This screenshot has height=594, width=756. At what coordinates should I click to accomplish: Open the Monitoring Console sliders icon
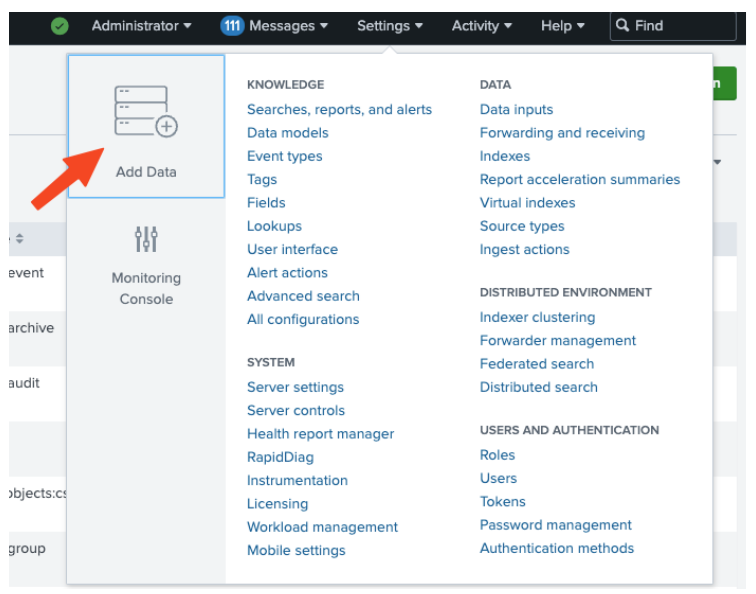click(146, 239)
